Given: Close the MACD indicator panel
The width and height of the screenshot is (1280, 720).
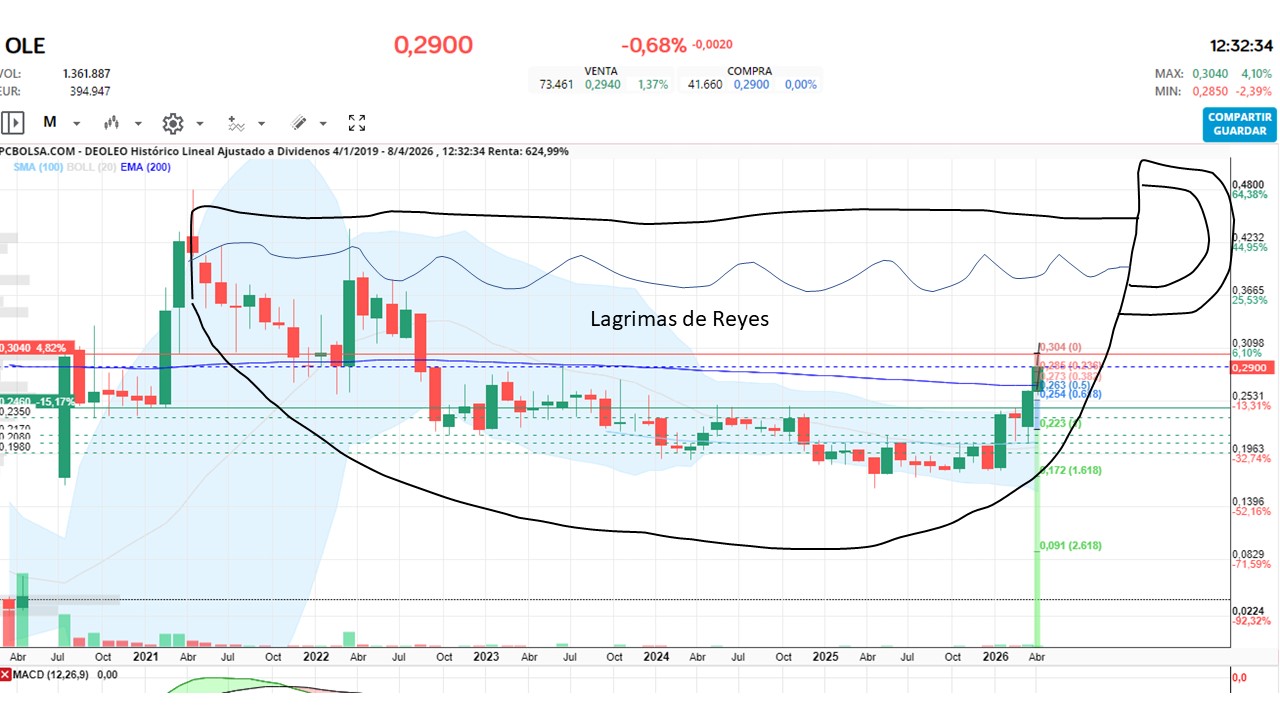Looking at the screenshot, I should click(5, 675).
